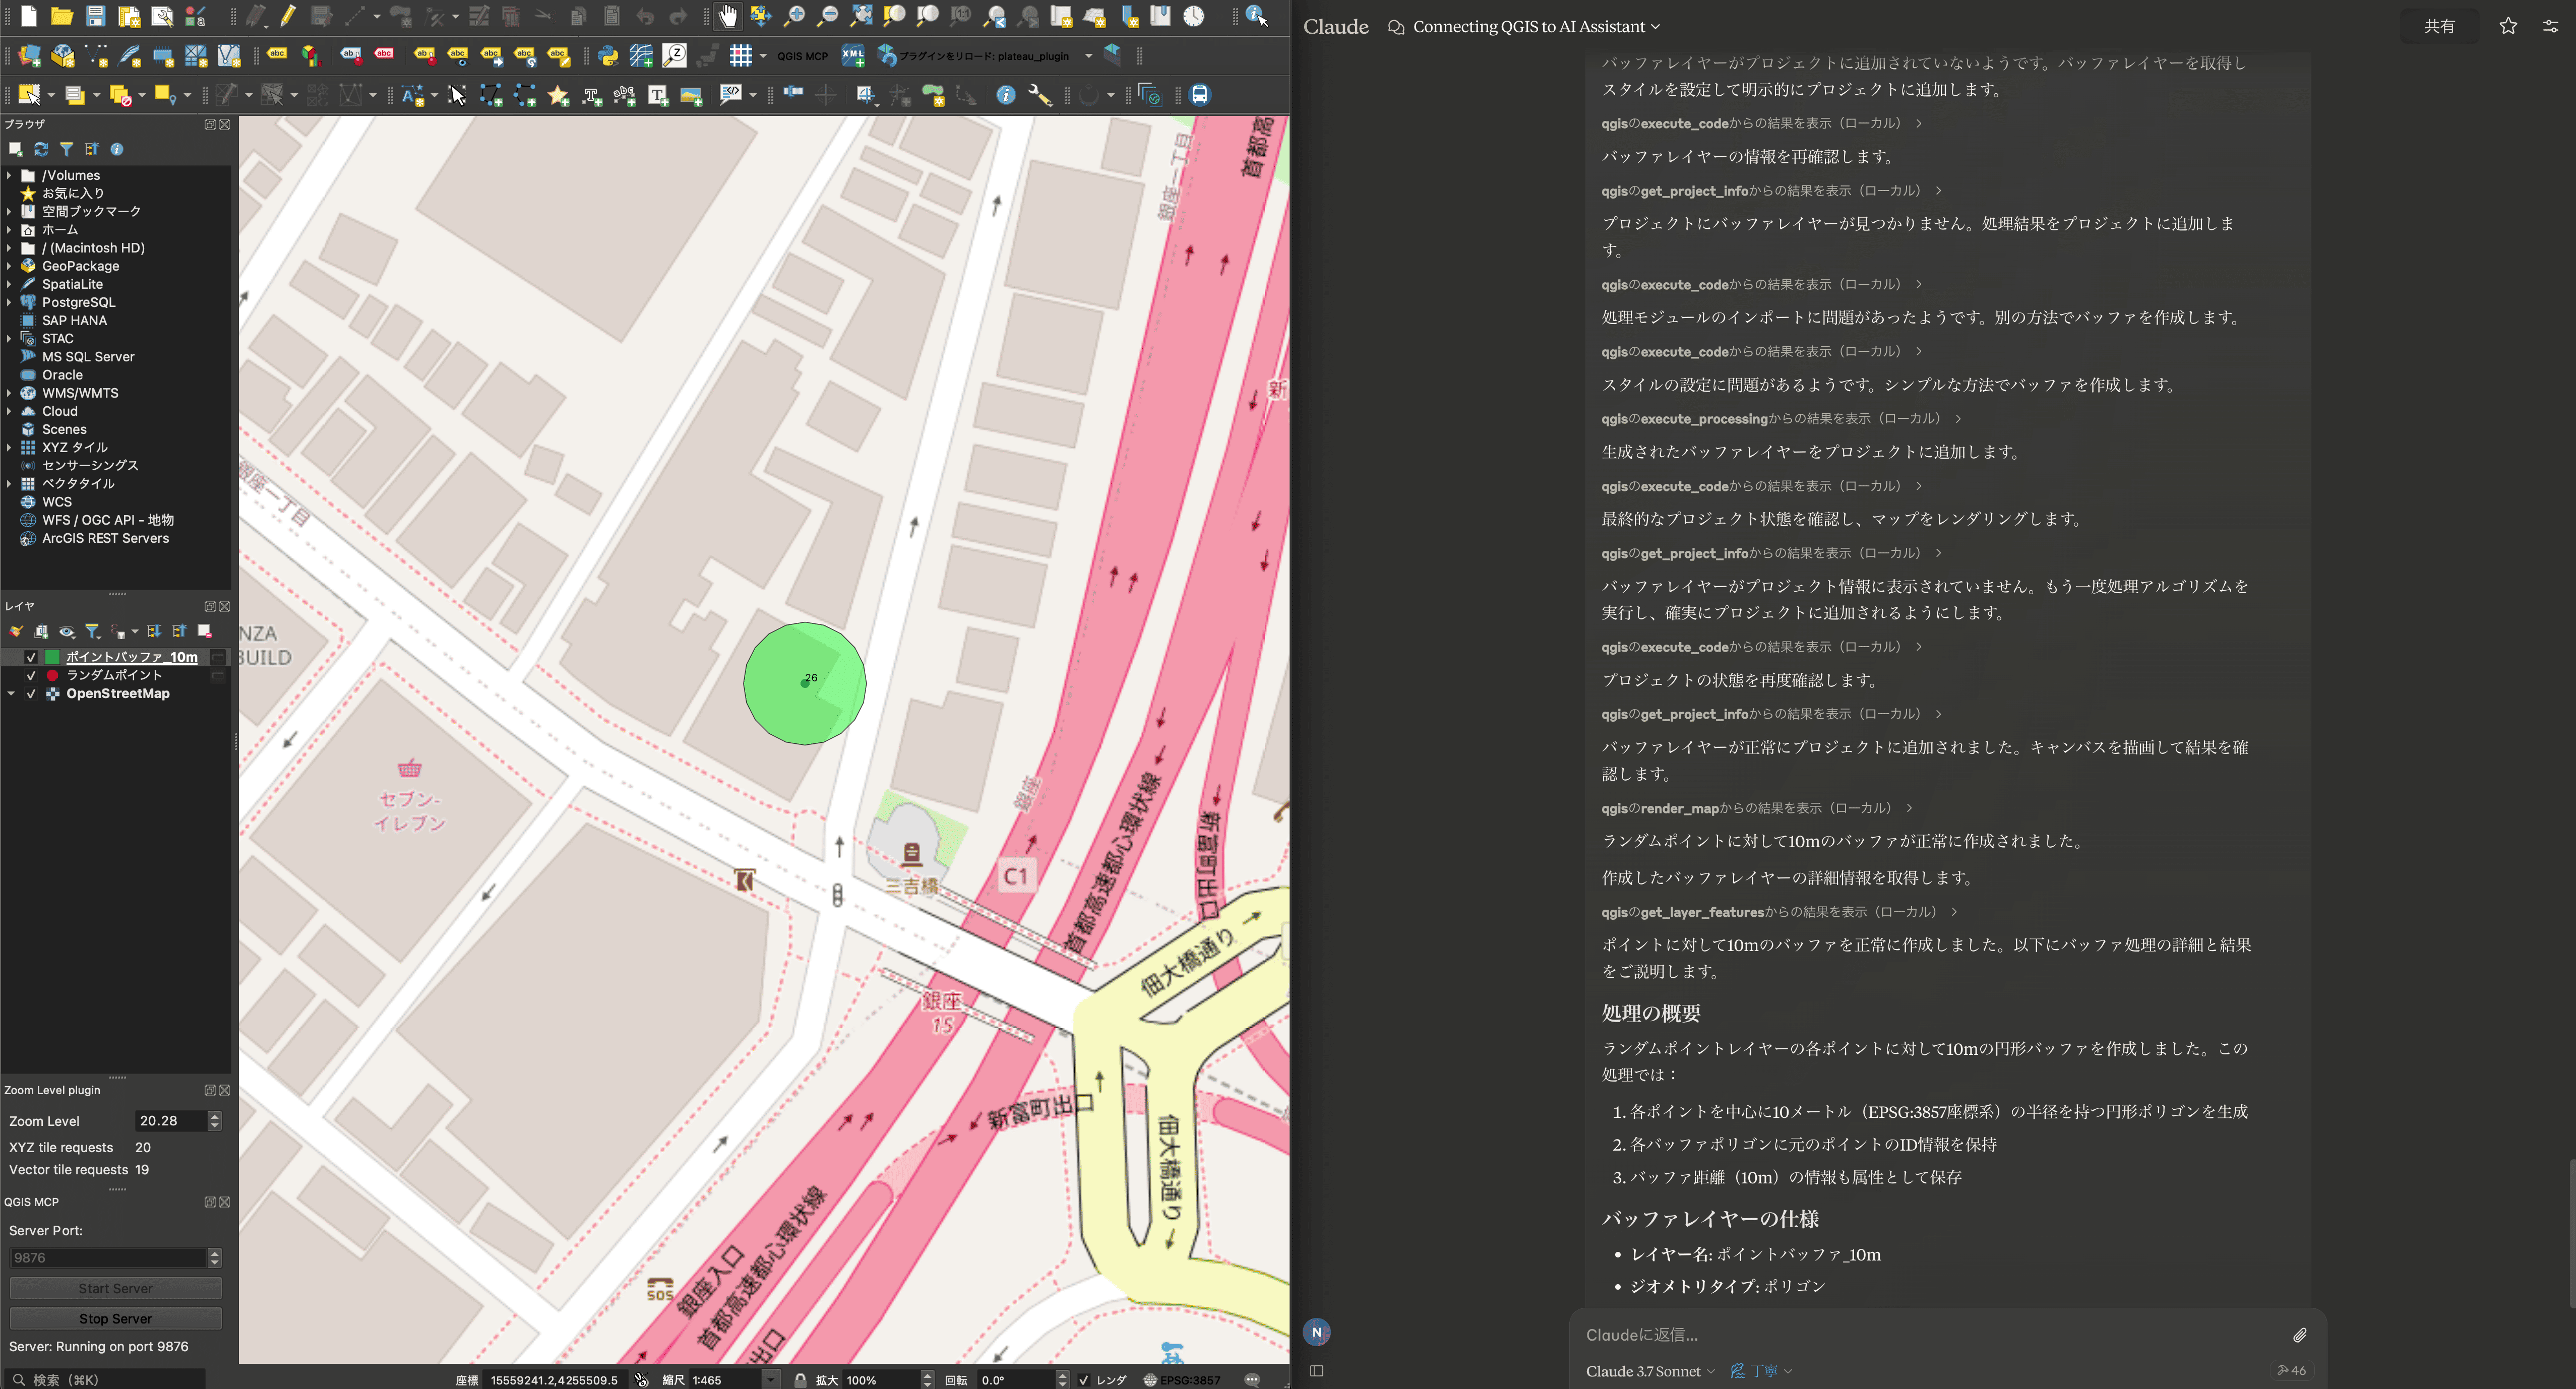Screen dimensions: 2576x1389
Task: Click the 共有 share button in Claude
Action: (x=2440, y=25)
